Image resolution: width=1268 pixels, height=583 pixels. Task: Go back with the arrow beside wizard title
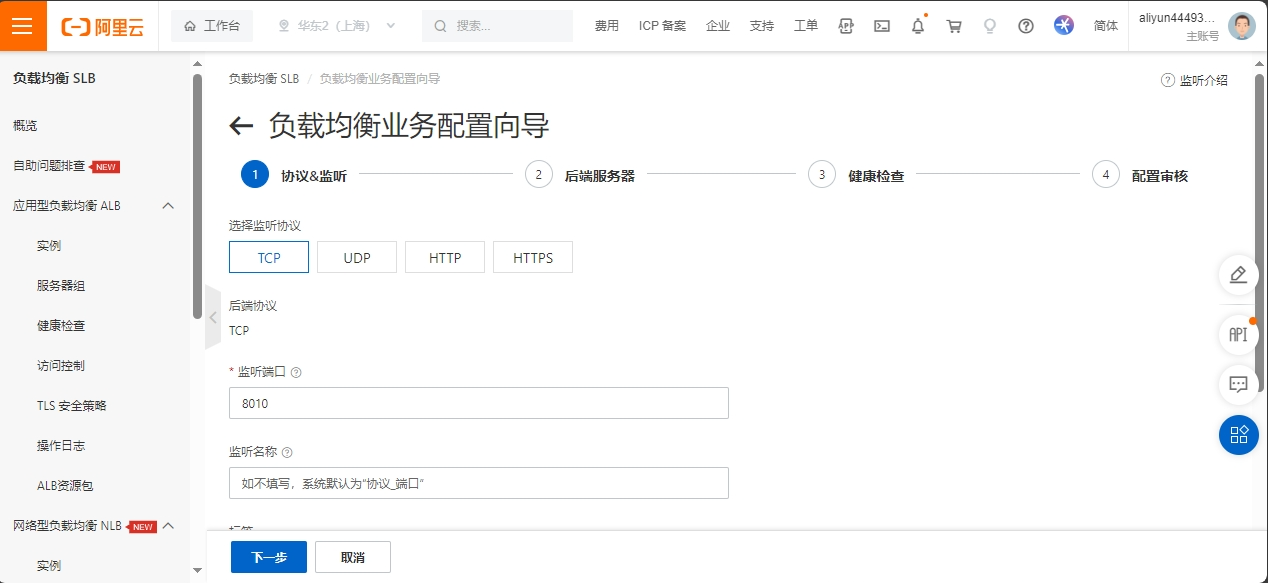pyautogui.click(x=241, y=126)
